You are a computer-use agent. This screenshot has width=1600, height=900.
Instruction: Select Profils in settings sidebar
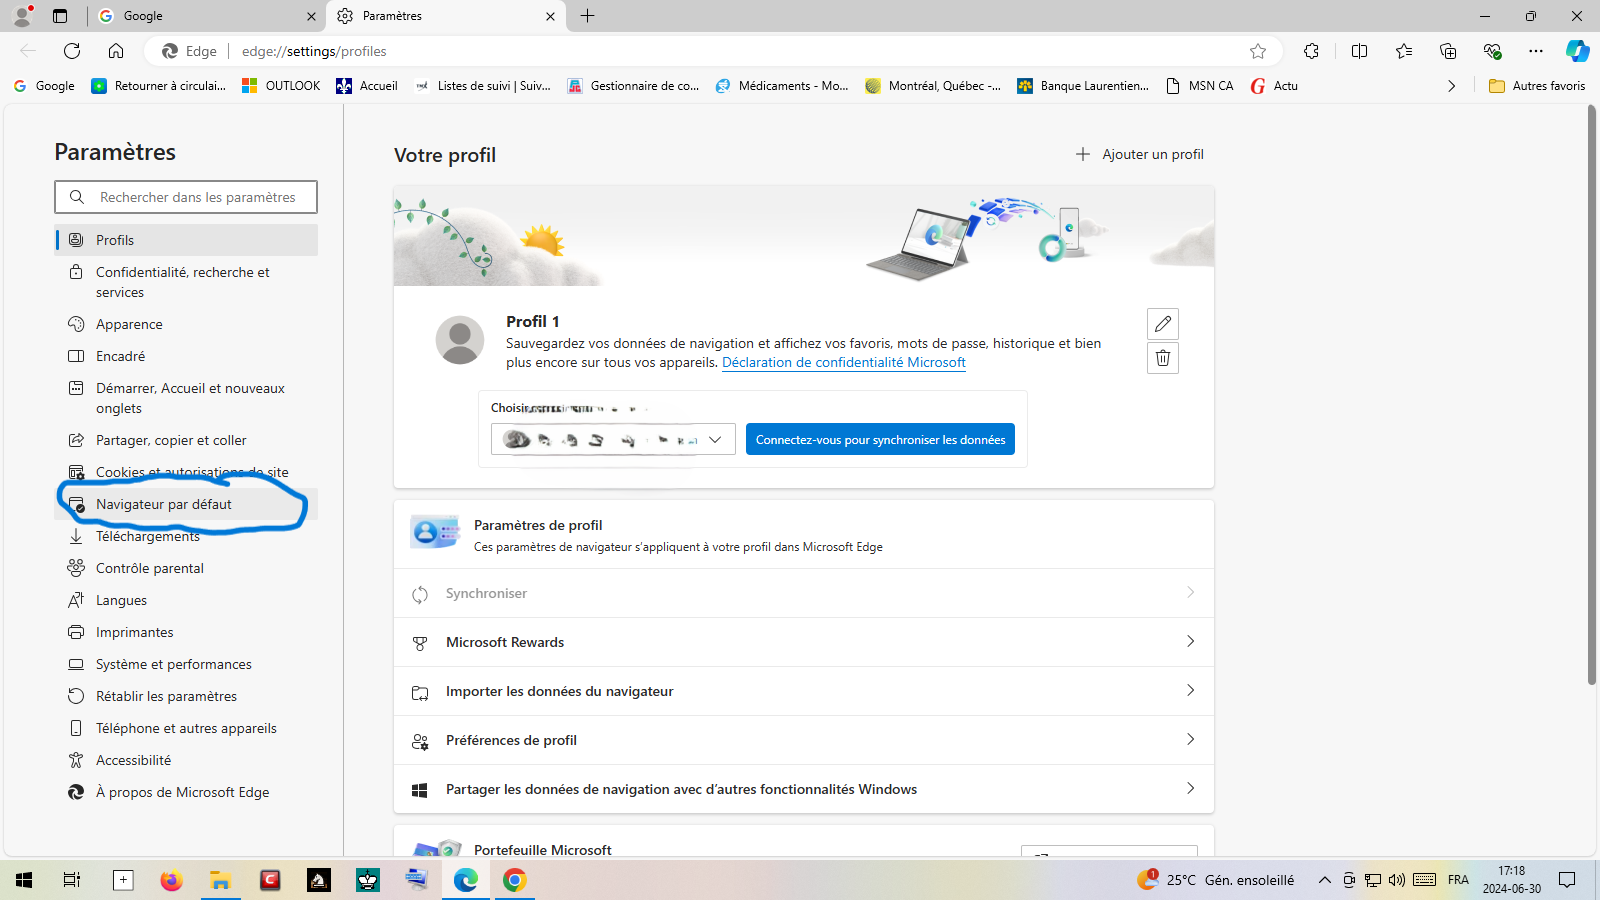tap(186, 240)
